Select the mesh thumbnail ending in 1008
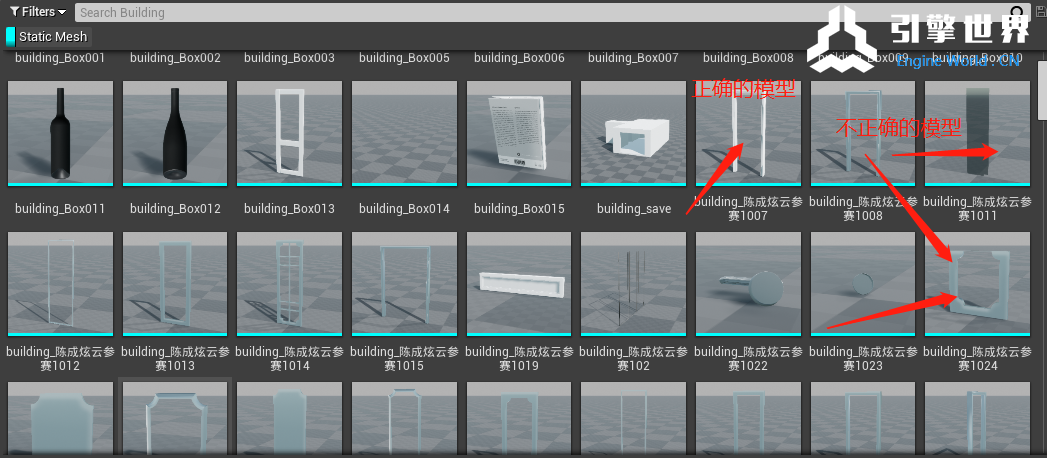The image size is (1047, 458). click(x=862, y=133)
